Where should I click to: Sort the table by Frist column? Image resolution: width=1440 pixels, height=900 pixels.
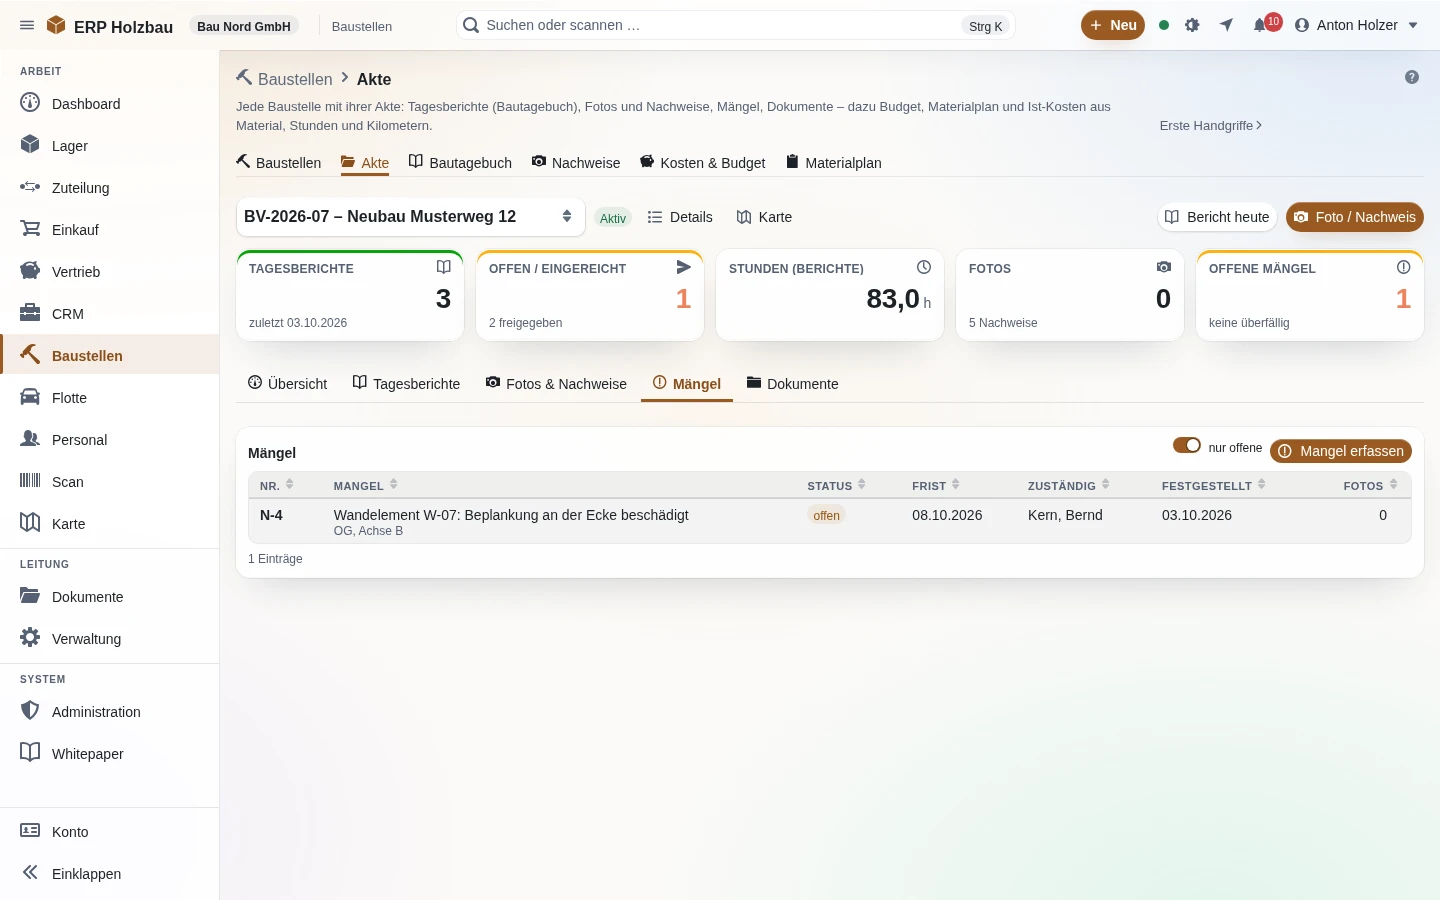tap(936, 485)
